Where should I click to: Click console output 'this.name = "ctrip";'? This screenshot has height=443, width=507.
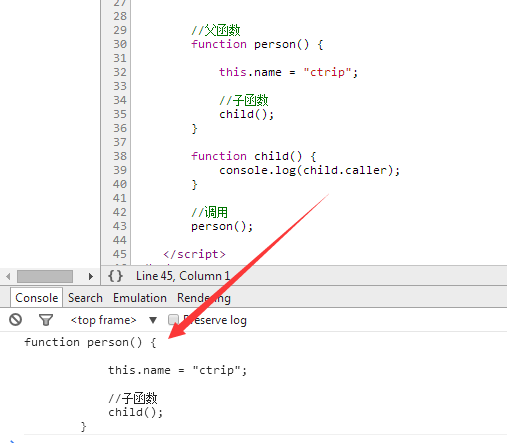pos(177,370)
